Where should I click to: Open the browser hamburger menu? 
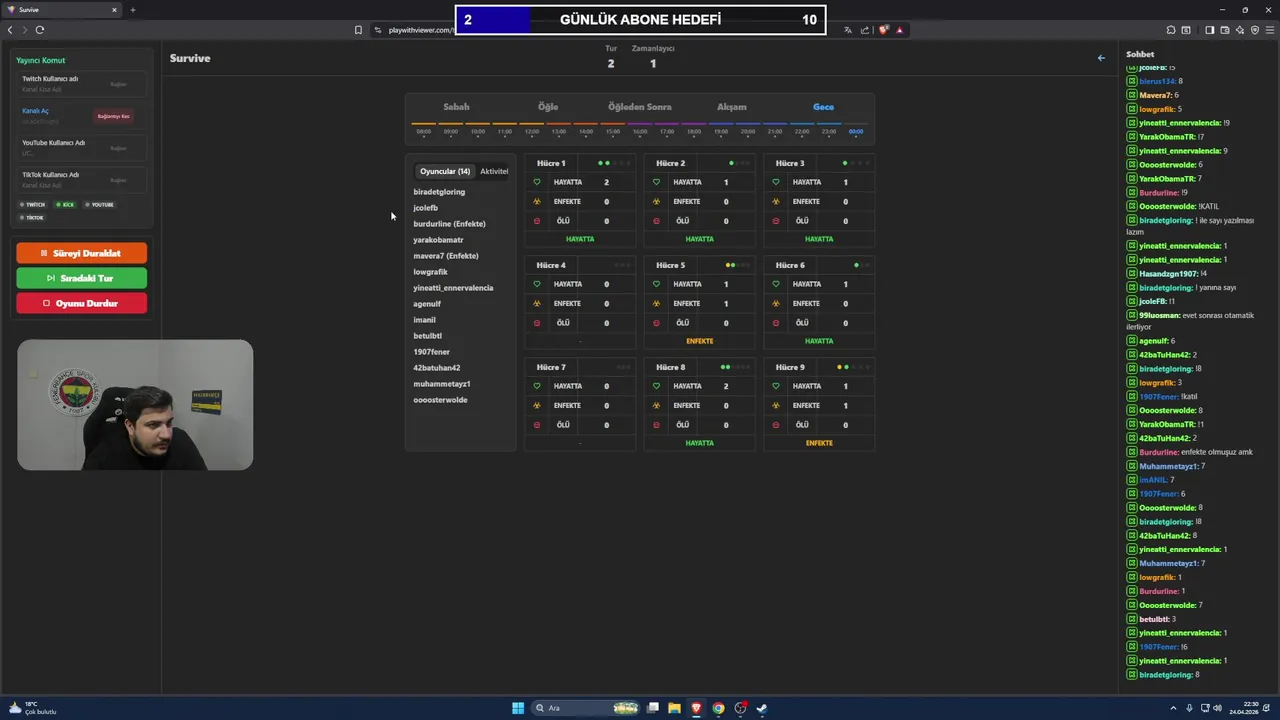(1269, 30)
